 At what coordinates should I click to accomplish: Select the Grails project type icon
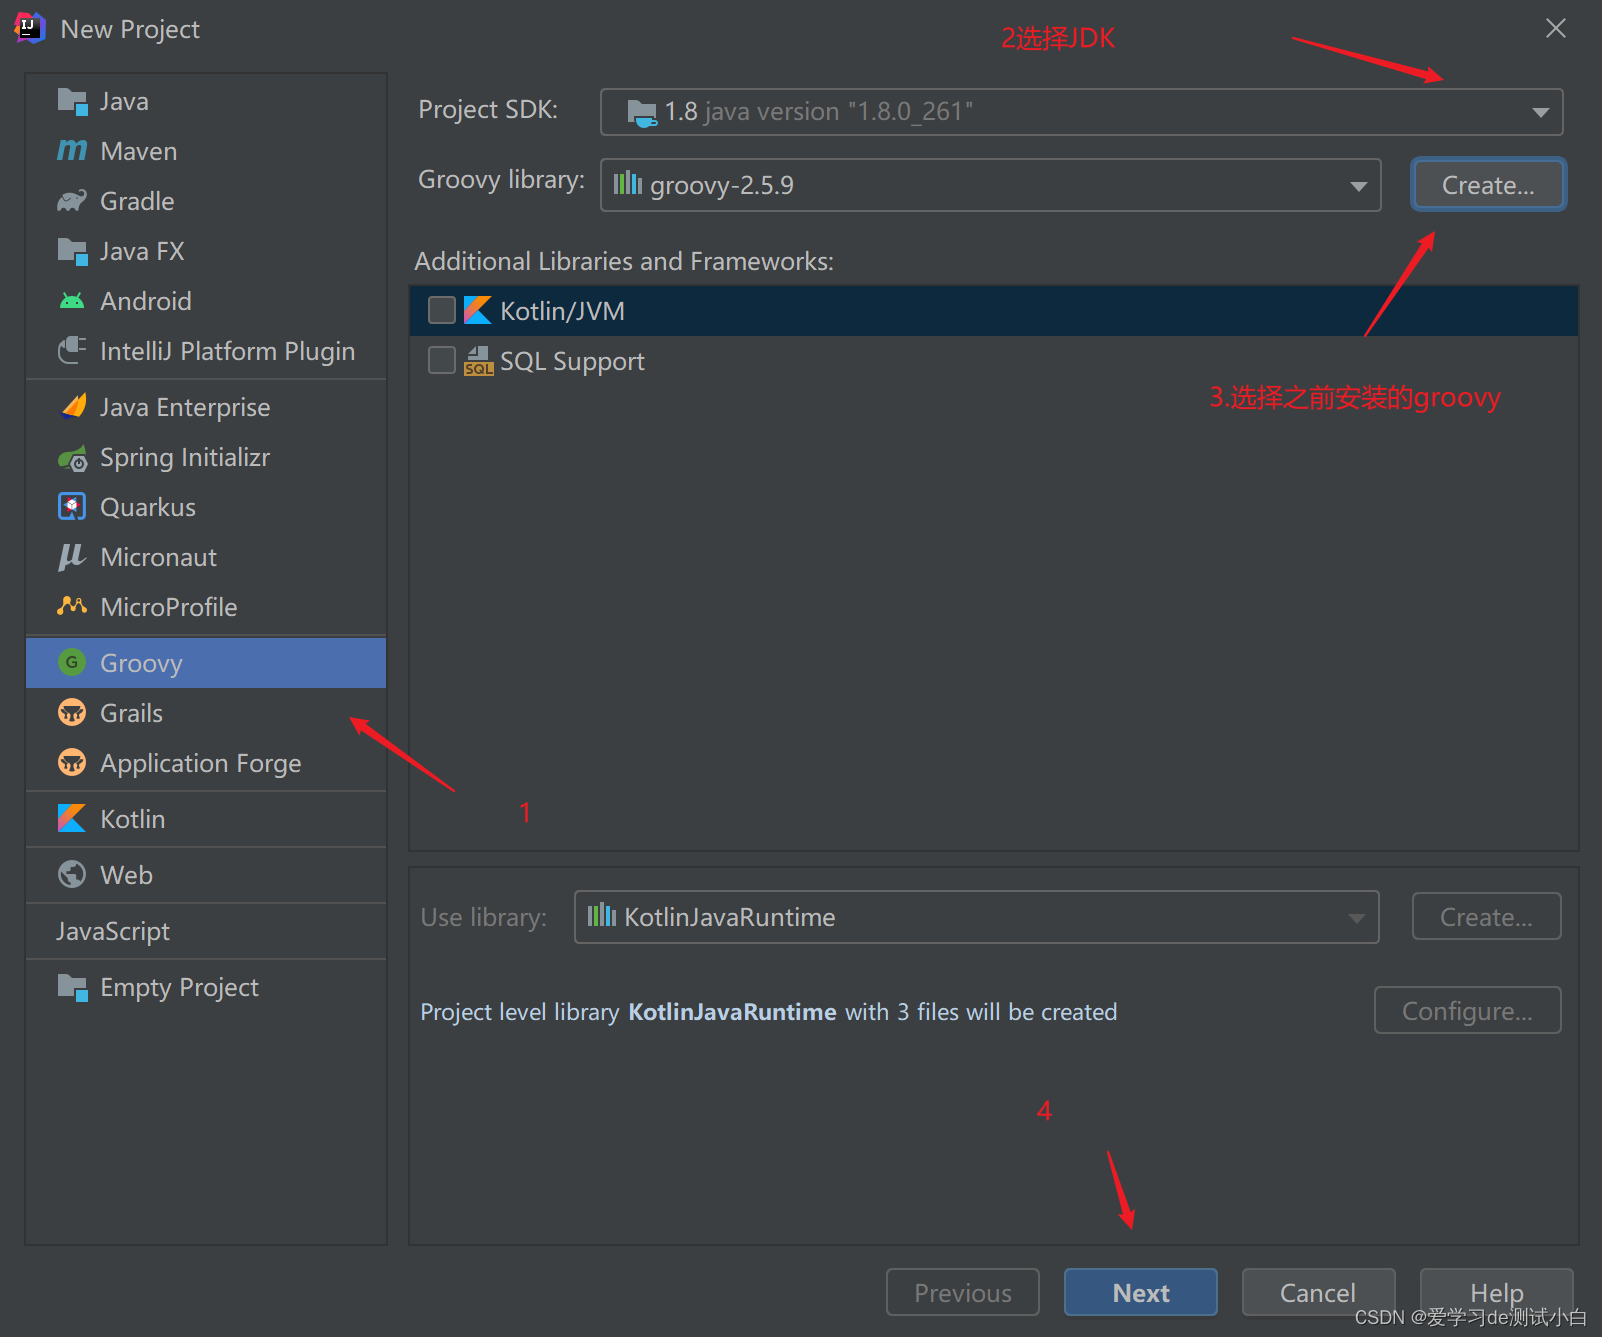tap(71, 712)
